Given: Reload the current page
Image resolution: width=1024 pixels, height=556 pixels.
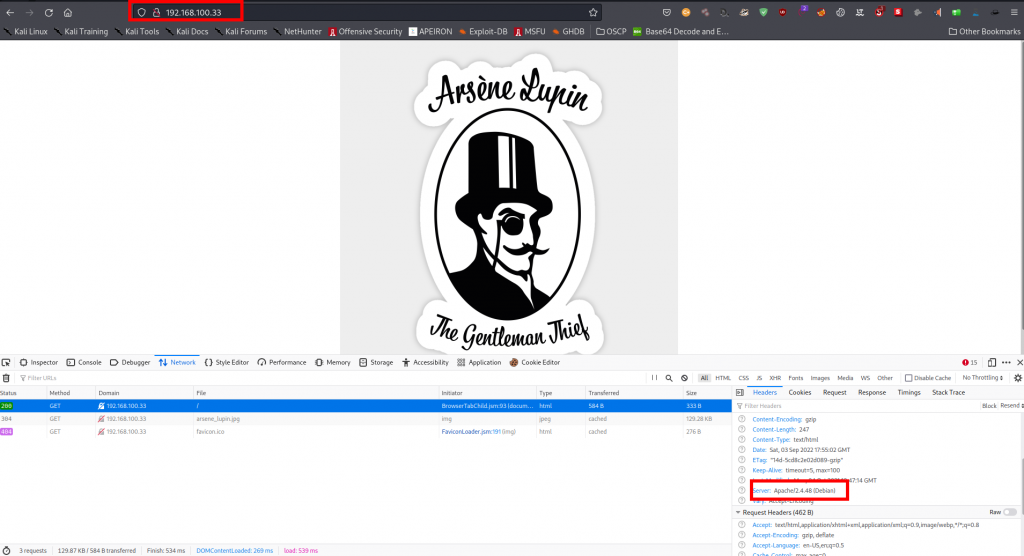Looking at the screenshot, I should [48, 12].
